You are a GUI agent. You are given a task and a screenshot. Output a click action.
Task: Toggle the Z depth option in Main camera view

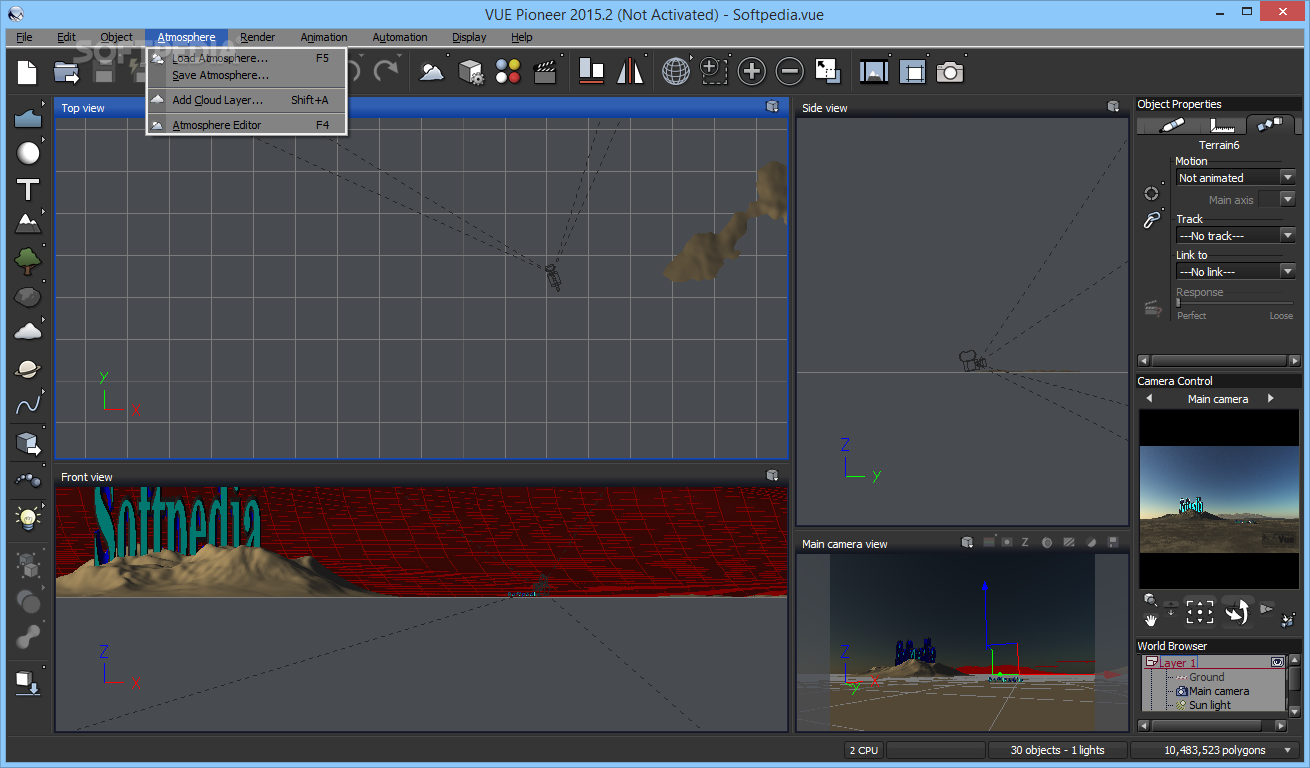pos(1025,543)
